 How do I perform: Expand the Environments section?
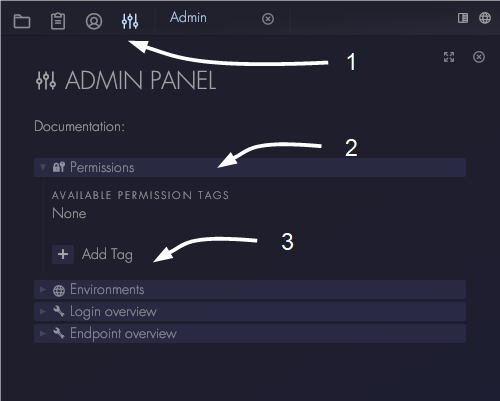250,290
